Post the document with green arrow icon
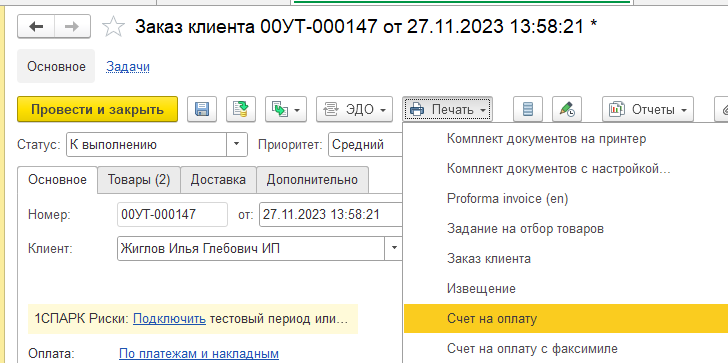728x363 pixels. point(240,110)
